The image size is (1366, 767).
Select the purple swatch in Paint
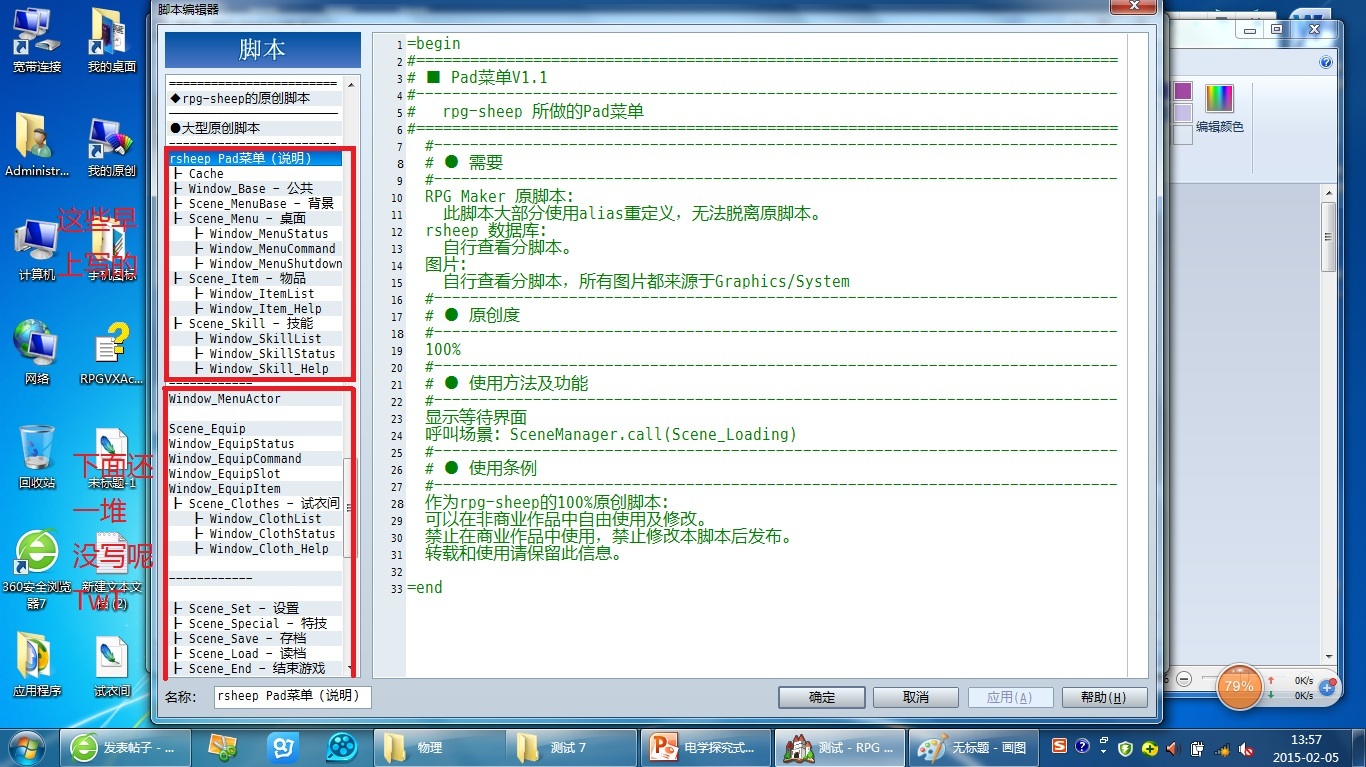point(1183,91)
